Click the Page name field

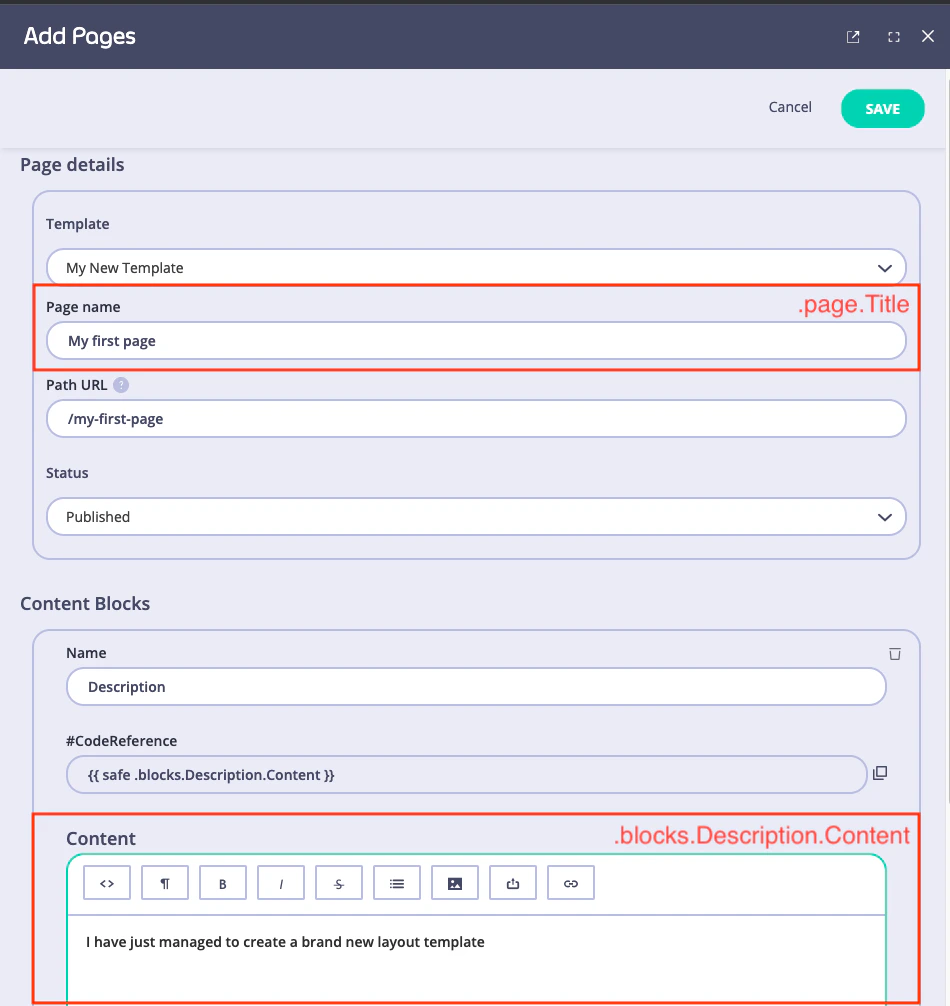pyautogui.click(x=476, y=340)
